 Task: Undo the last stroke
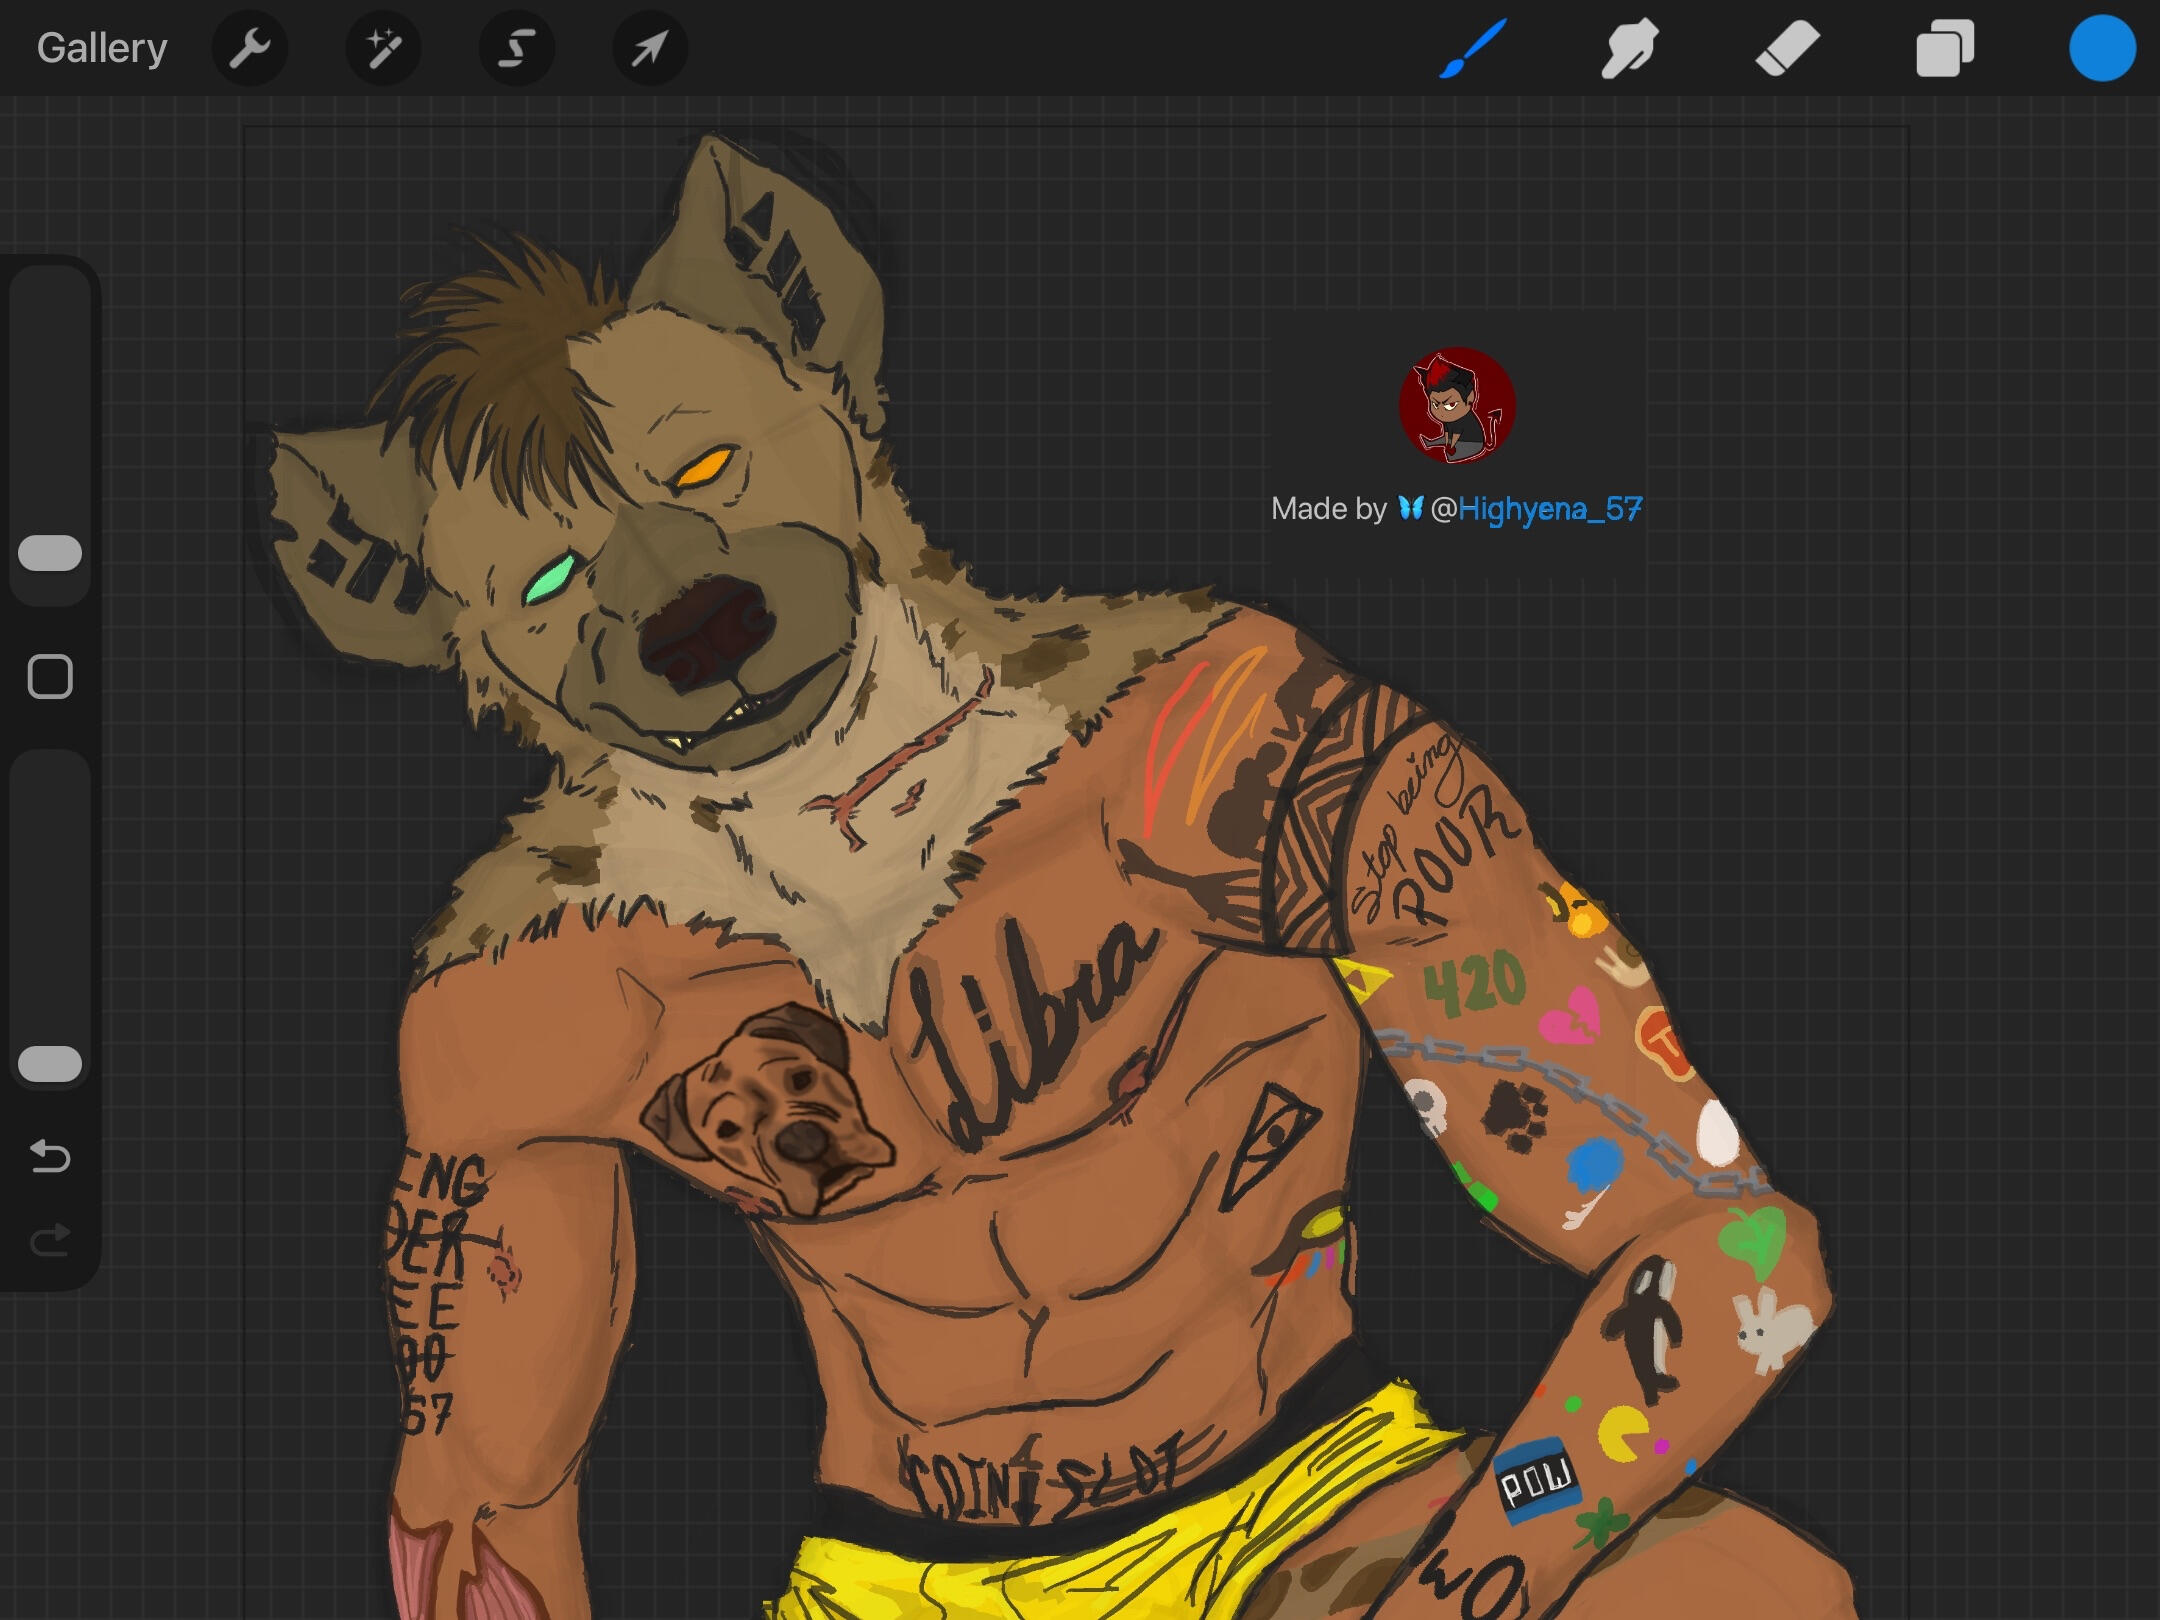coord(50,1156)
